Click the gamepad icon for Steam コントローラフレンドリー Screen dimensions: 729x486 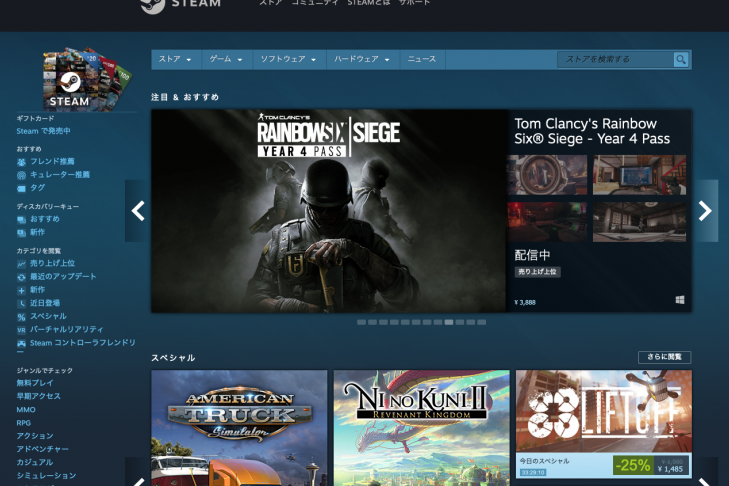click(x=21, y=344)
